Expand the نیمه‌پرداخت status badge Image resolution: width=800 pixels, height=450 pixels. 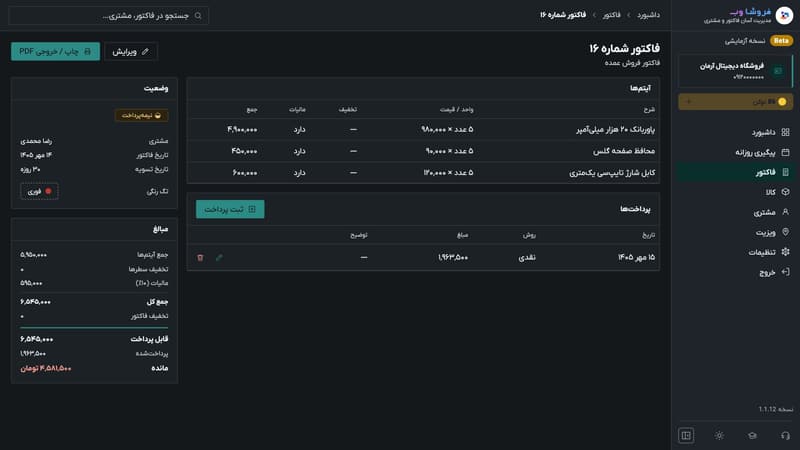pos(141,115)
